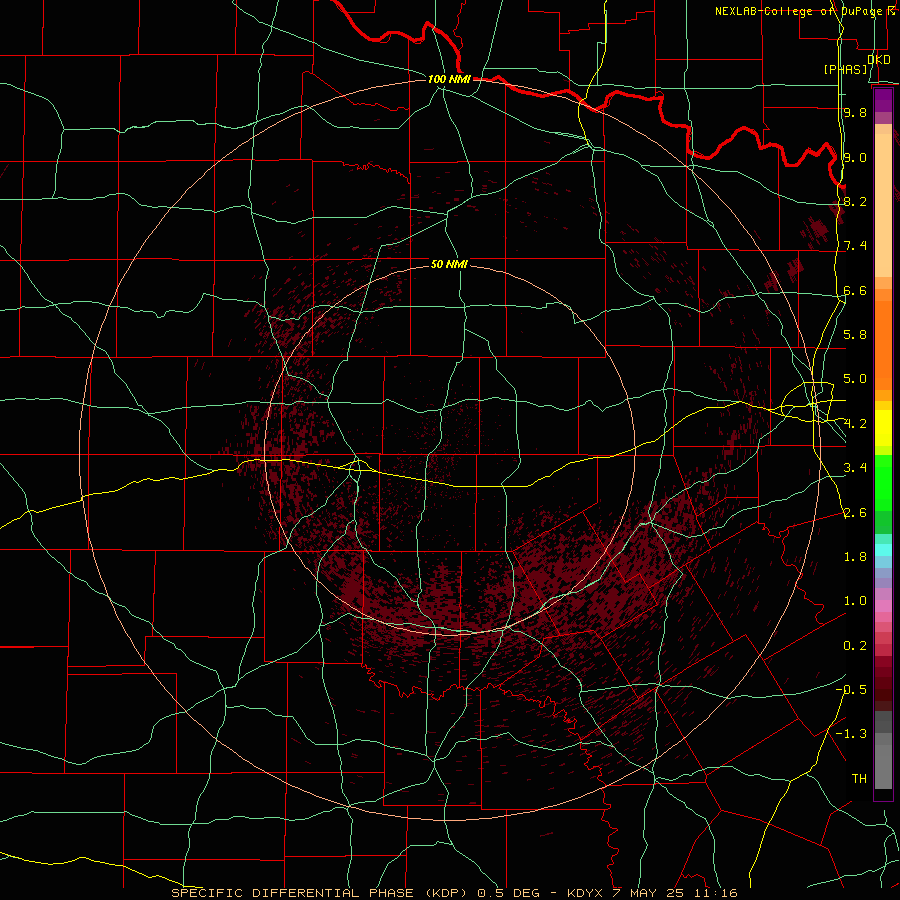Click the 5.0 value on the scale
The width and height of the screenshot is (900, 900).
(x=855, y=379)
